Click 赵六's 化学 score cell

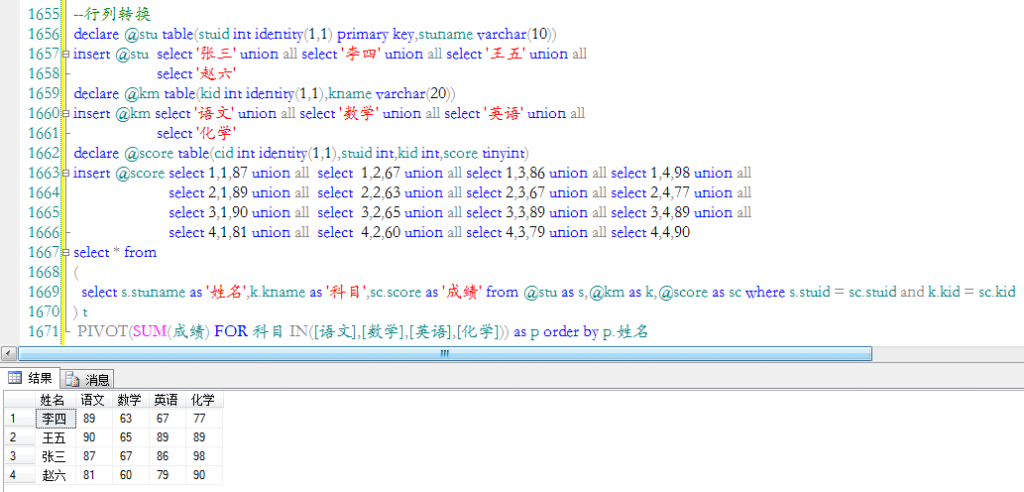[204, 475]
